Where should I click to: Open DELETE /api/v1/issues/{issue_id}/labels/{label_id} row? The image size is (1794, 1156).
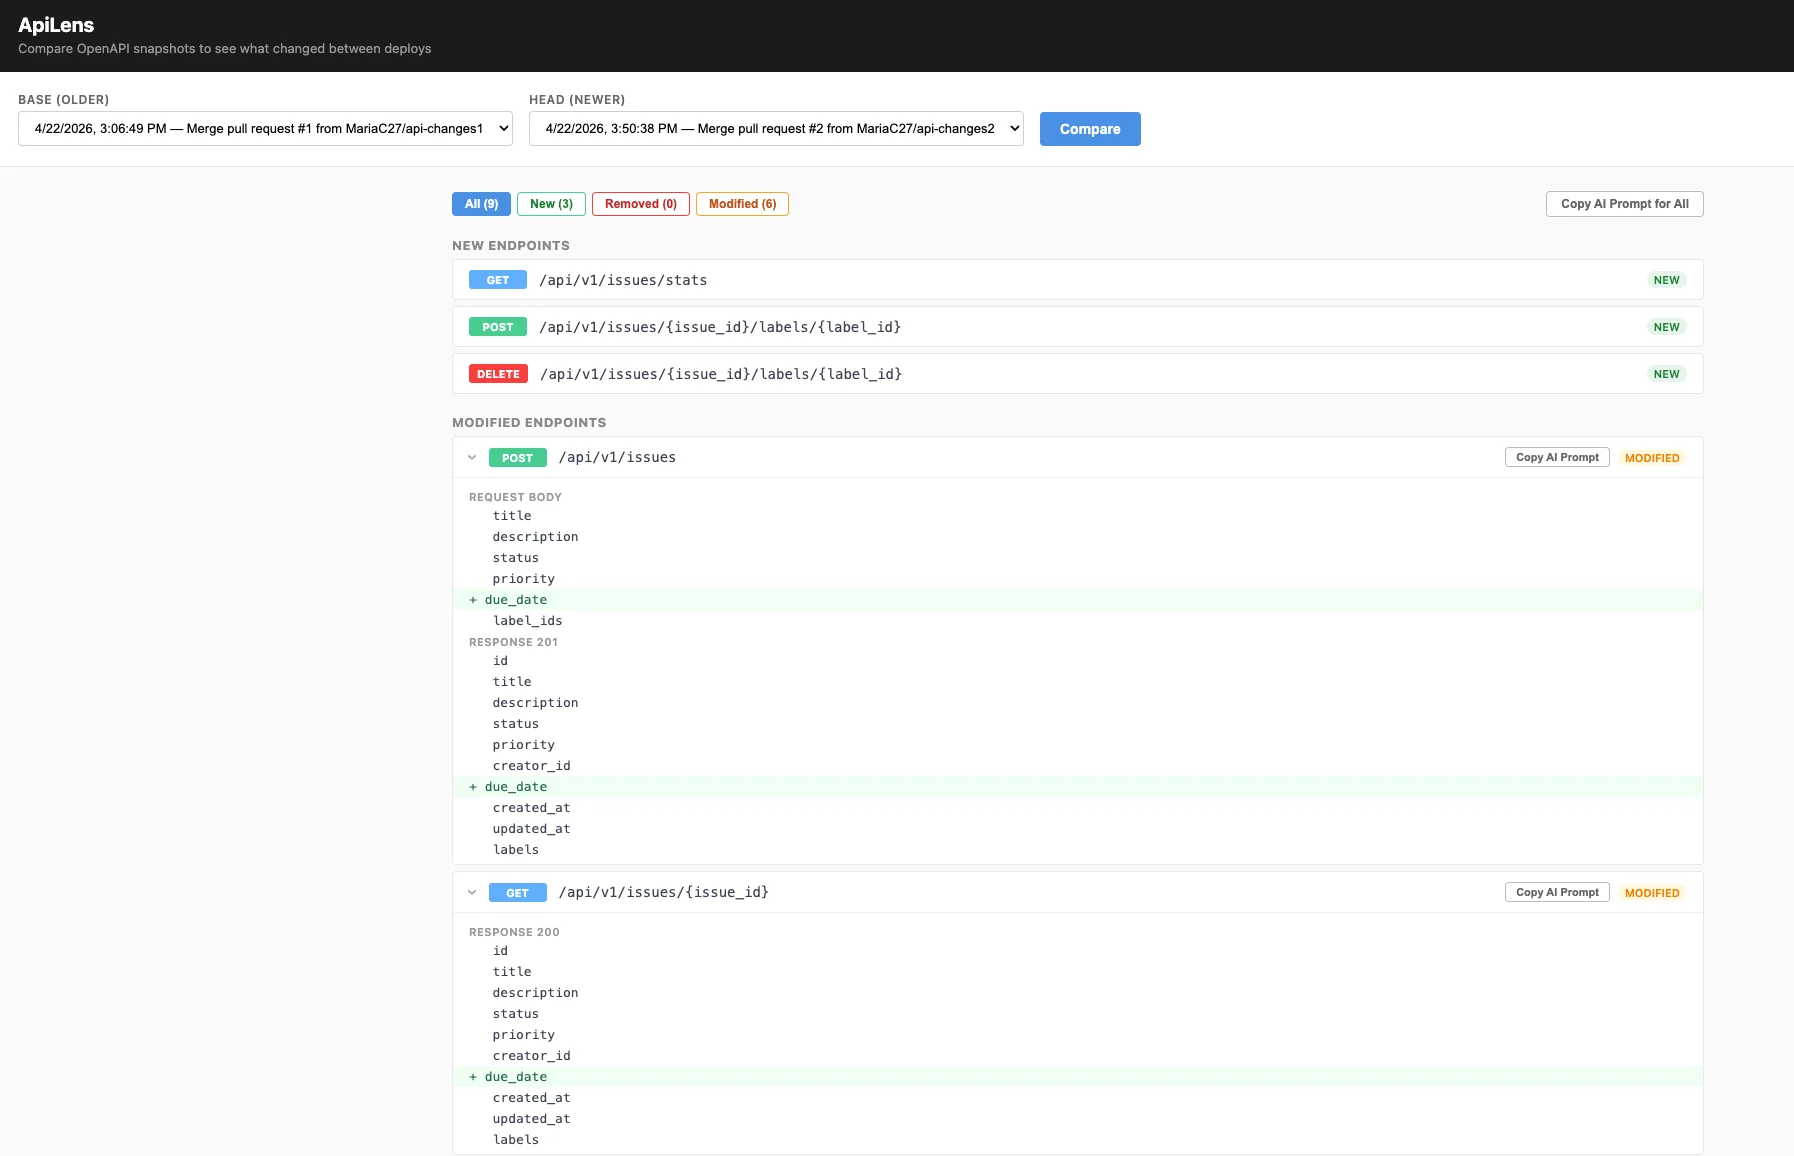1077,374
